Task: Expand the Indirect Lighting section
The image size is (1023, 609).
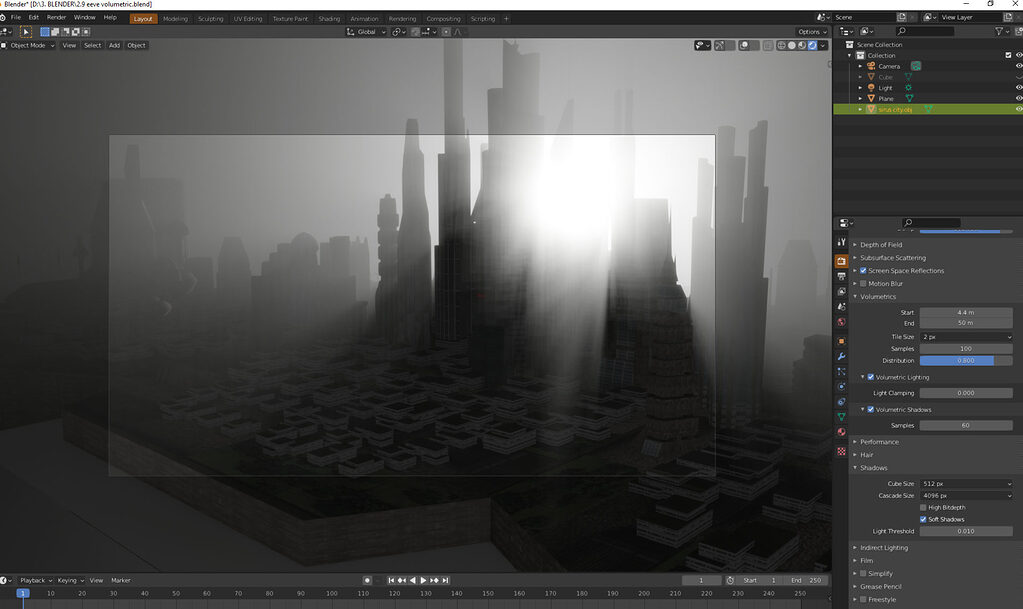Action: 885,547
